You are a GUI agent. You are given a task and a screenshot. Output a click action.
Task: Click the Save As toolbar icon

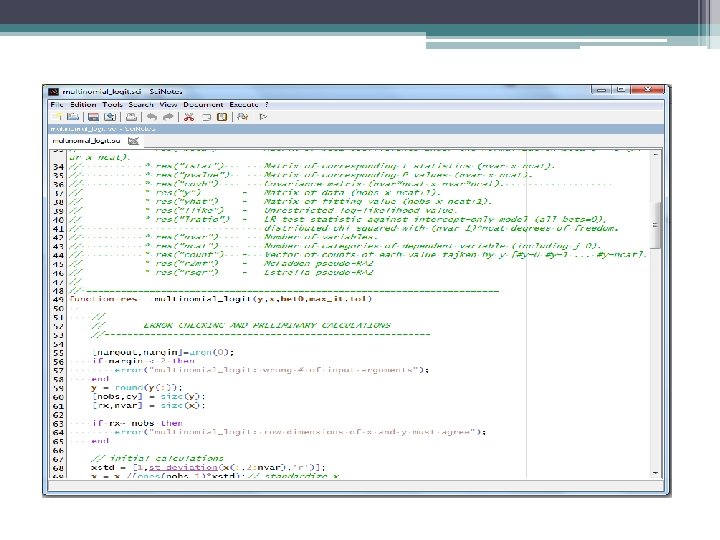[110, 116]
